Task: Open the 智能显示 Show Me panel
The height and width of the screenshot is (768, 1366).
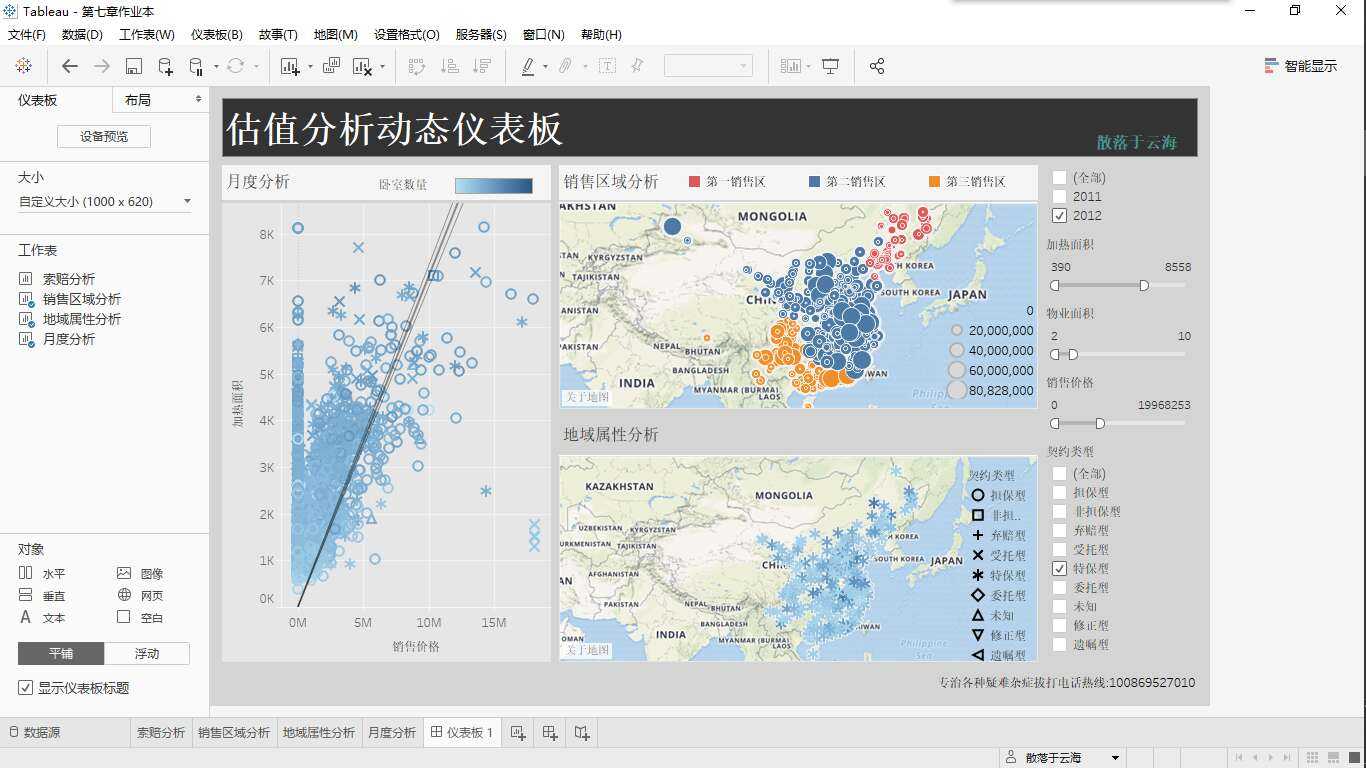Action: coord(1300,66)
